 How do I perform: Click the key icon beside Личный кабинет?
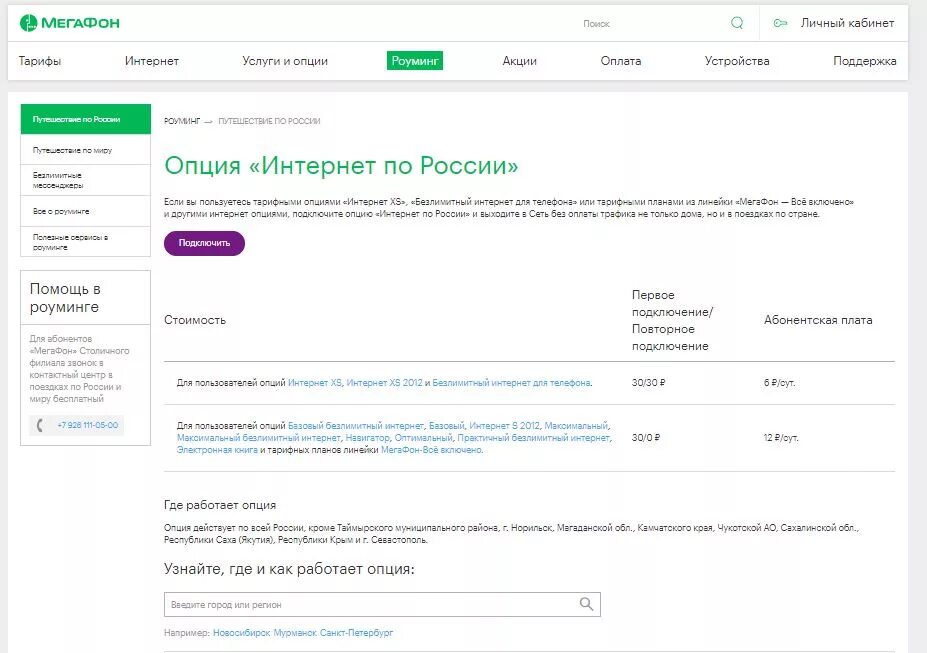click(x=780, y=23)
